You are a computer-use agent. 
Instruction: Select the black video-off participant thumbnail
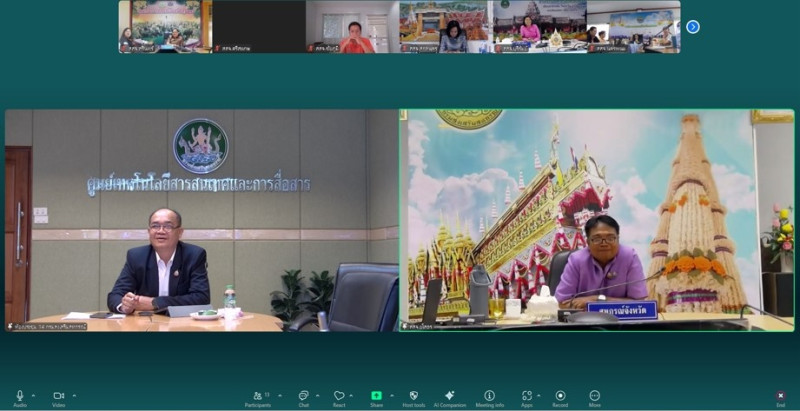[259, 27]
